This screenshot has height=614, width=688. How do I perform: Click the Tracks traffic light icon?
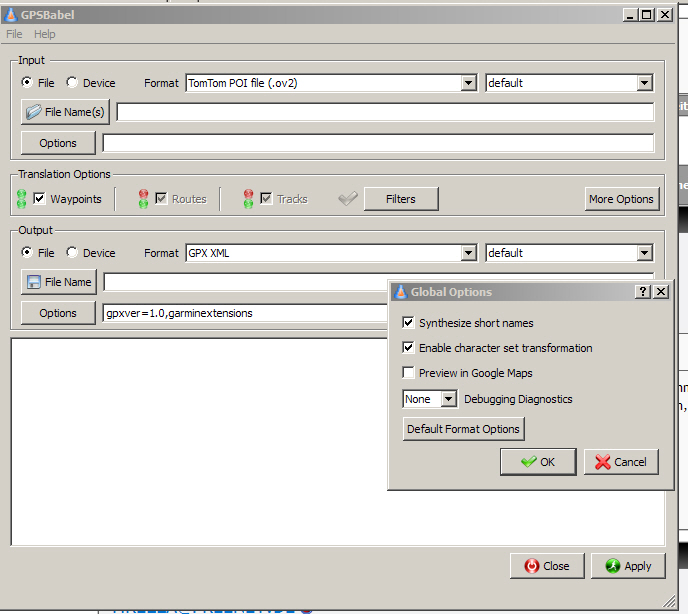coord(248,199)
